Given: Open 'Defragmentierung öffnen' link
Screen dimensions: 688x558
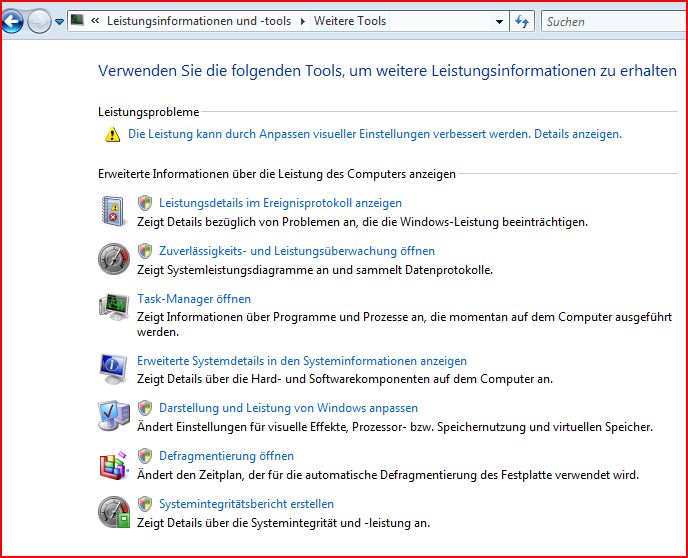Looking at the screenshot, I should 226,456.
